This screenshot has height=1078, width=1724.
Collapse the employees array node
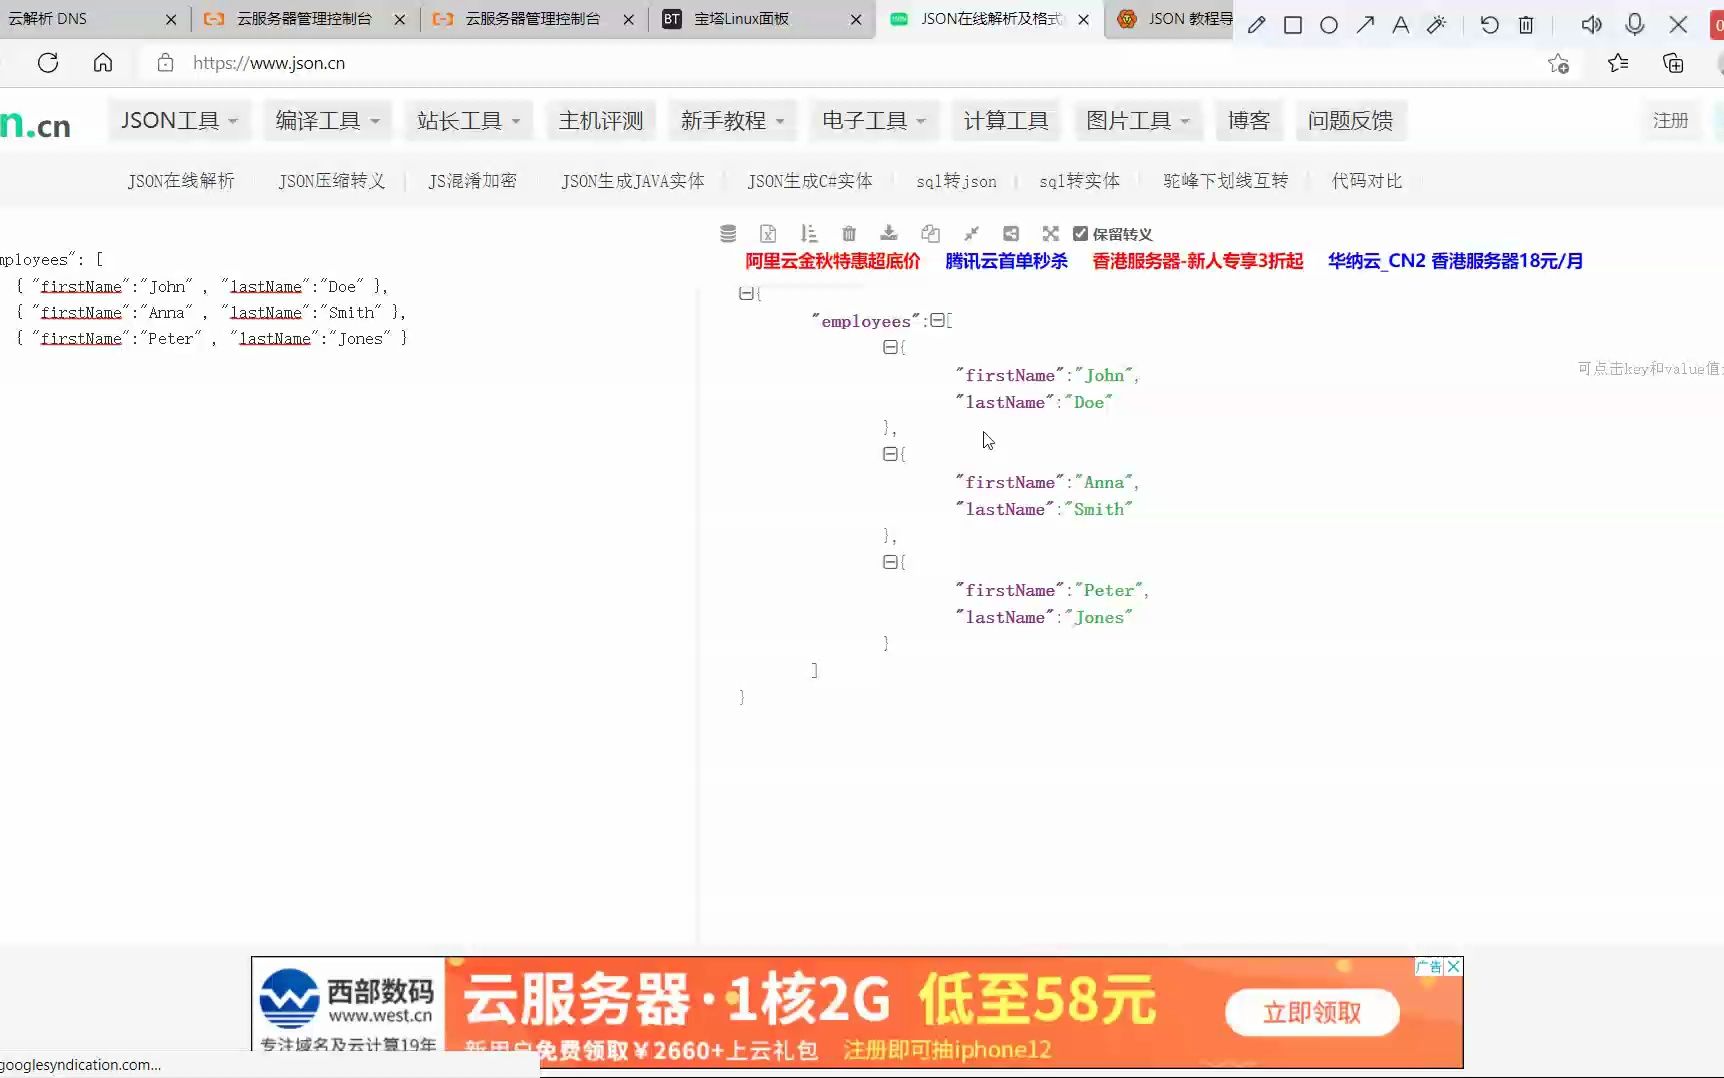point(937,320)
